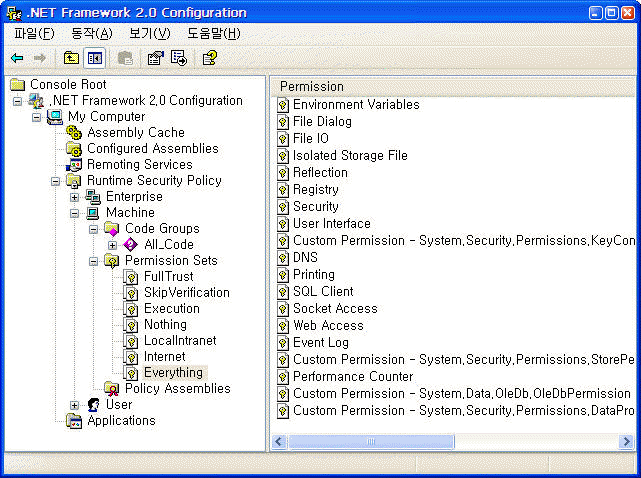Click the Permission Sets folder icon
Screen dimensions: 641x478
(x=112, y=260)
